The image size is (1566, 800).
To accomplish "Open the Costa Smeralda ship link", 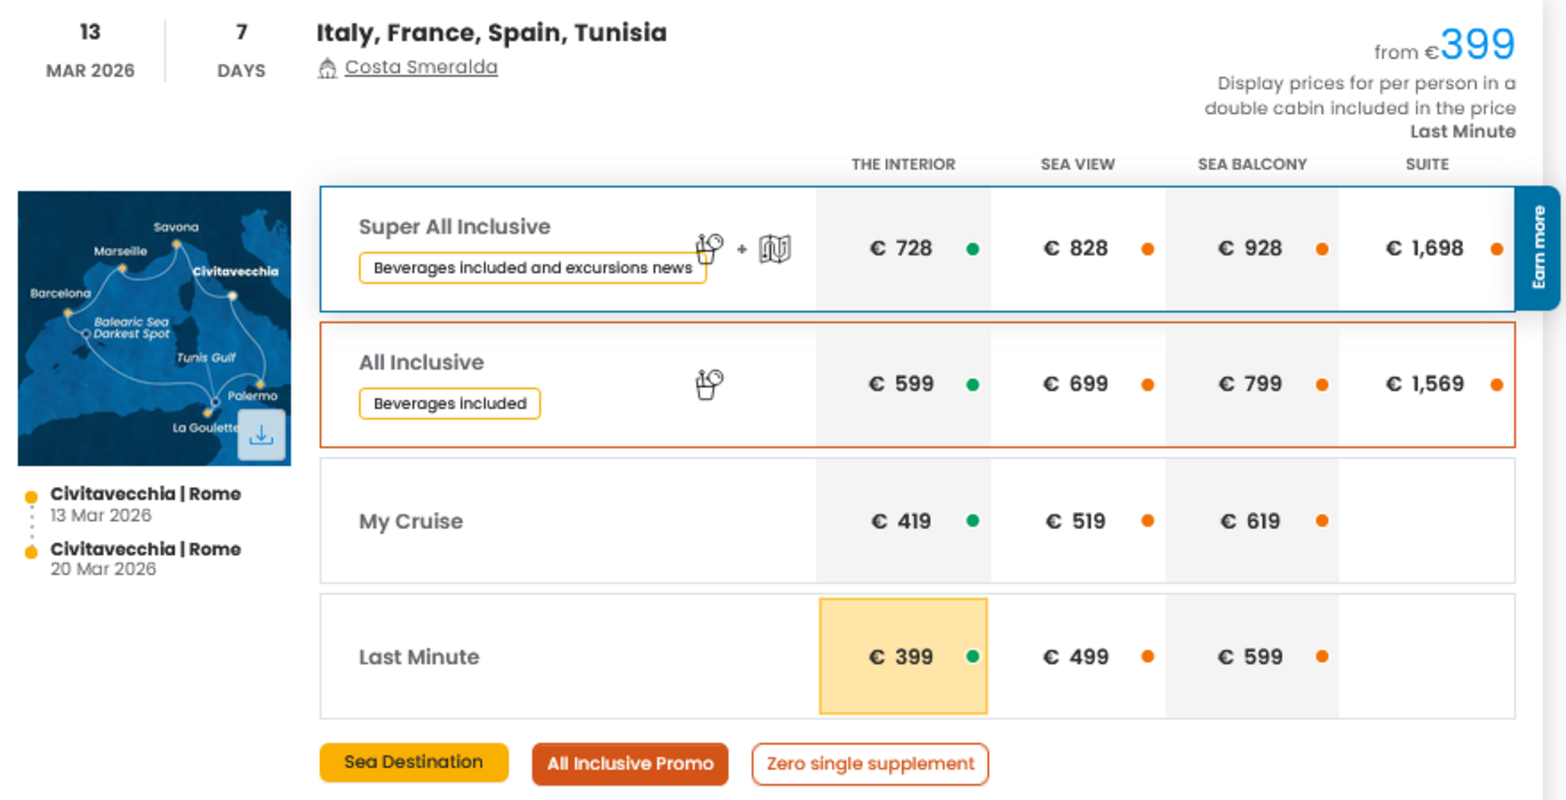I will click(421, 67).
